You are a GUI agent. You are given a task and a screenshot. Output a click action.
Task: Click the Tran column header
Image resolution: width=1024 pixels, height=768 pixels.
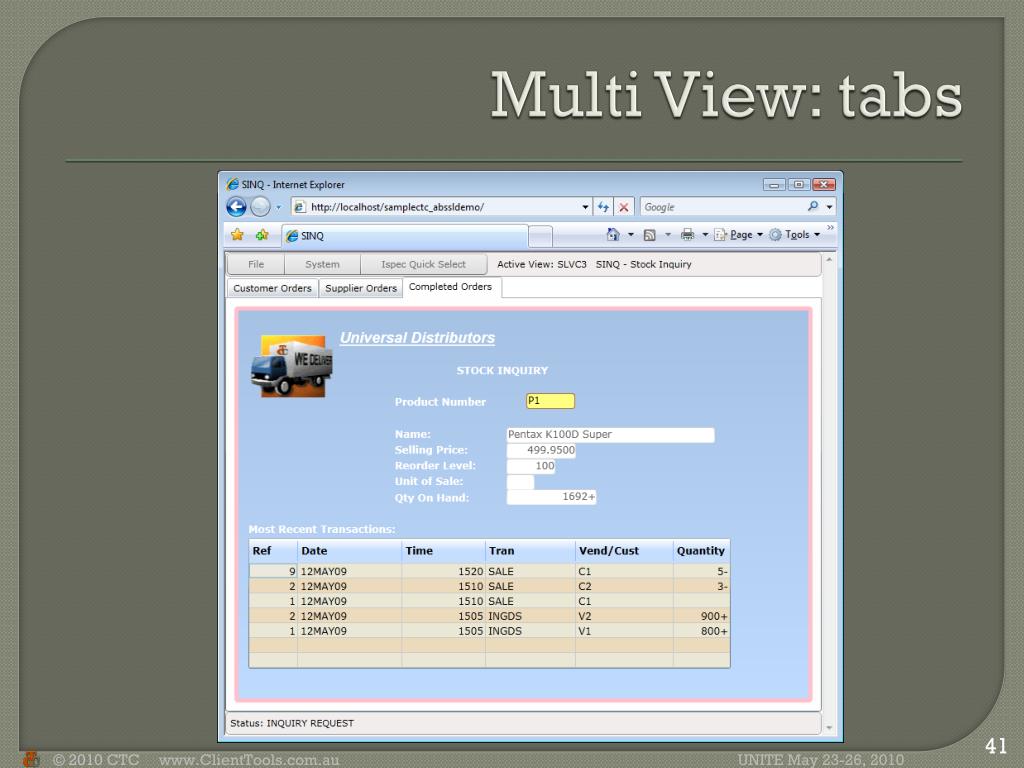coord(530,551)
